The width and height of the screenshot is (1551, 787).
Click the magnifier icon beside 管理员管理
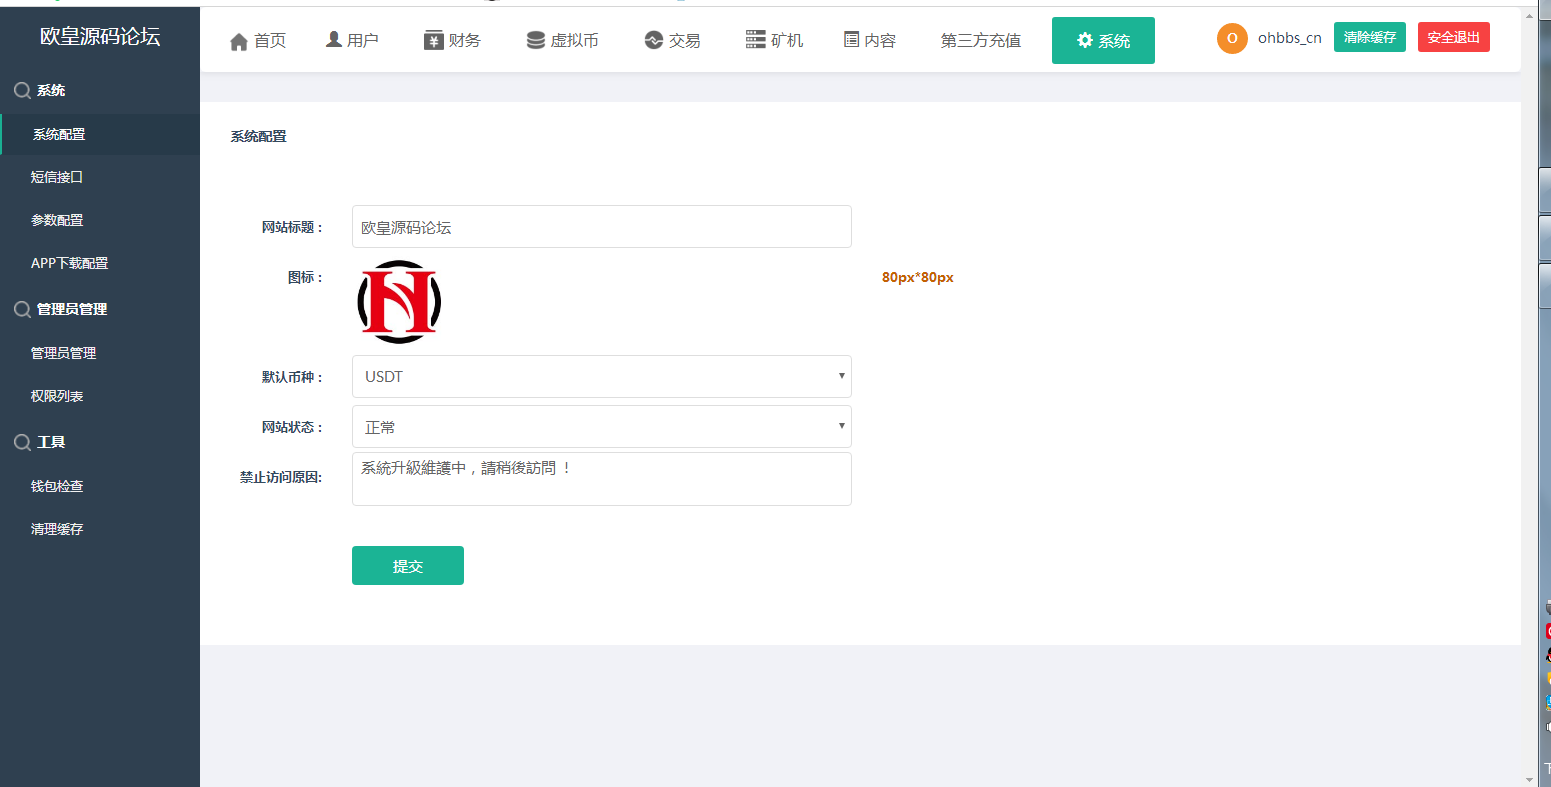(x=21, y=309)
